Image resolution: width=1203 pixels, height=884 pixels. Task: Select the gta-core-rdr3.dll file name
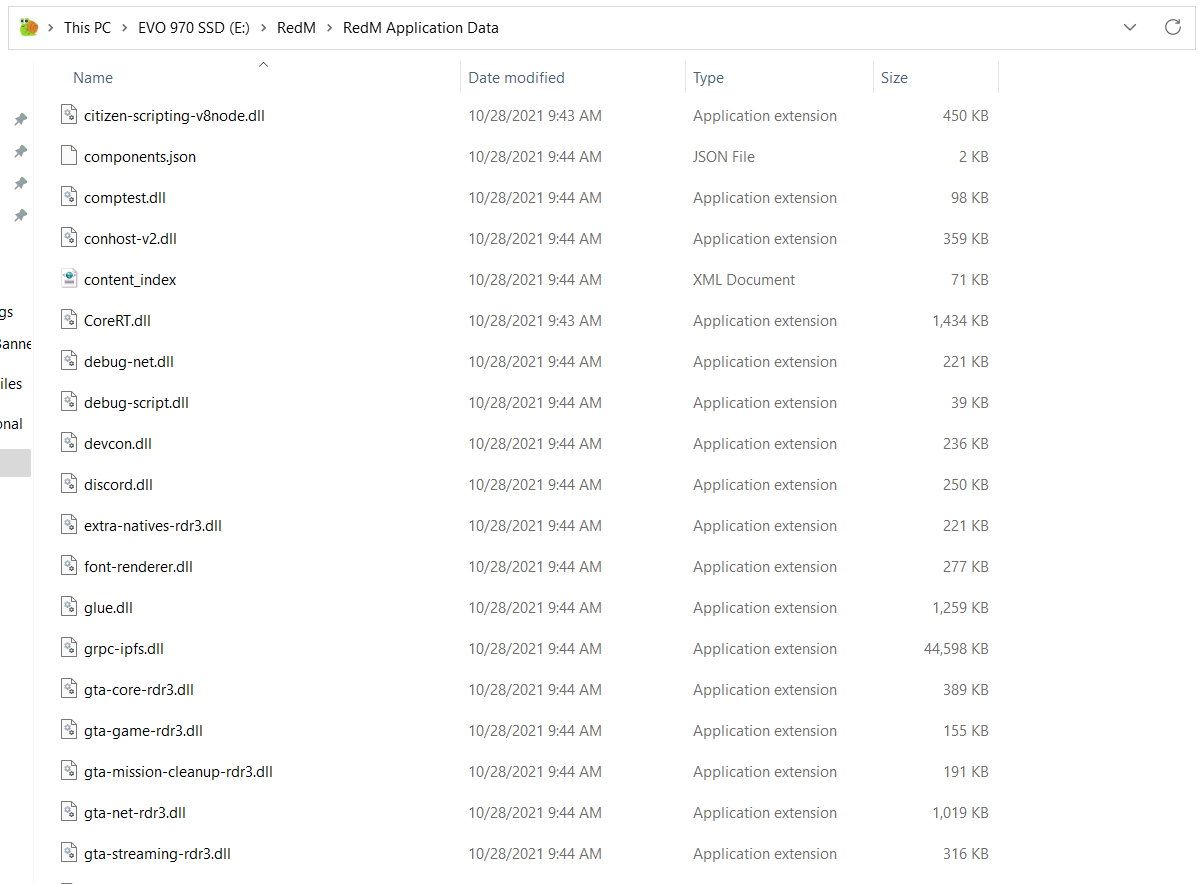pos(139,689)
